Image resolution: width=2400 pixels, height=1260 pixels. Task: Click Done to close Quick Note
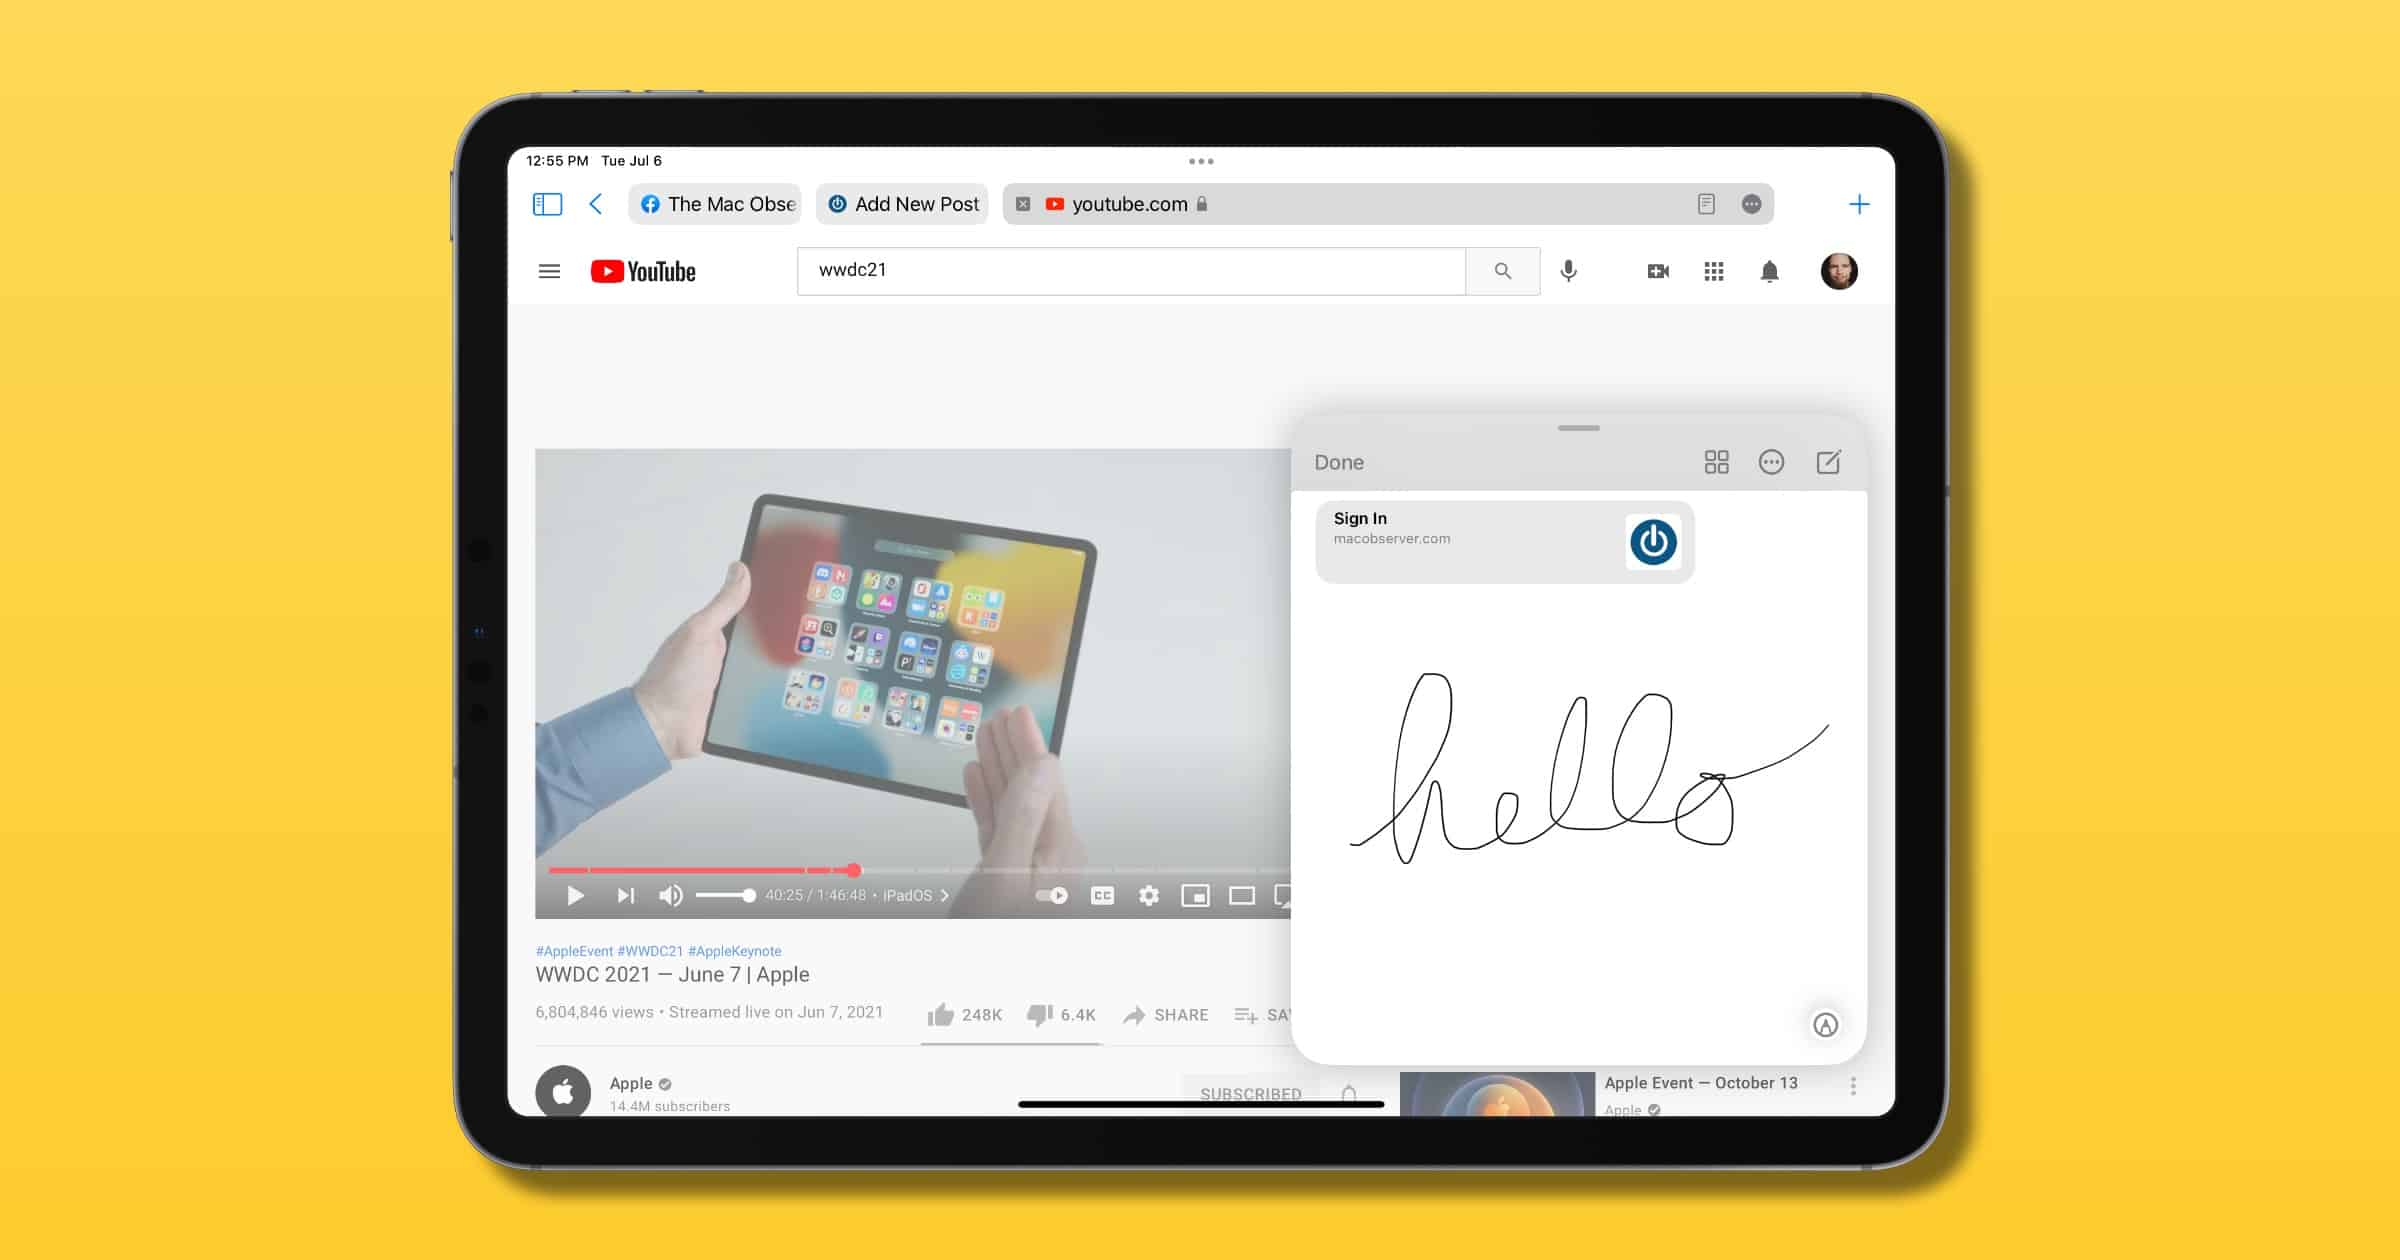(1338, 460)
